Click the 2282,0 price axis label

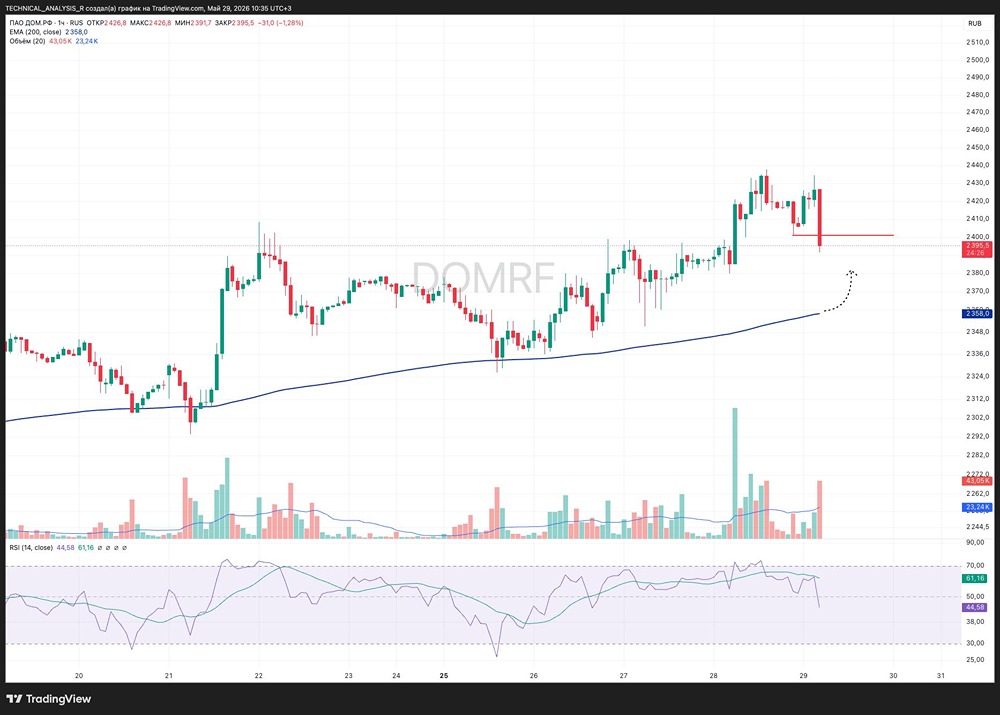pyautogui.click(x=978, y=455)
